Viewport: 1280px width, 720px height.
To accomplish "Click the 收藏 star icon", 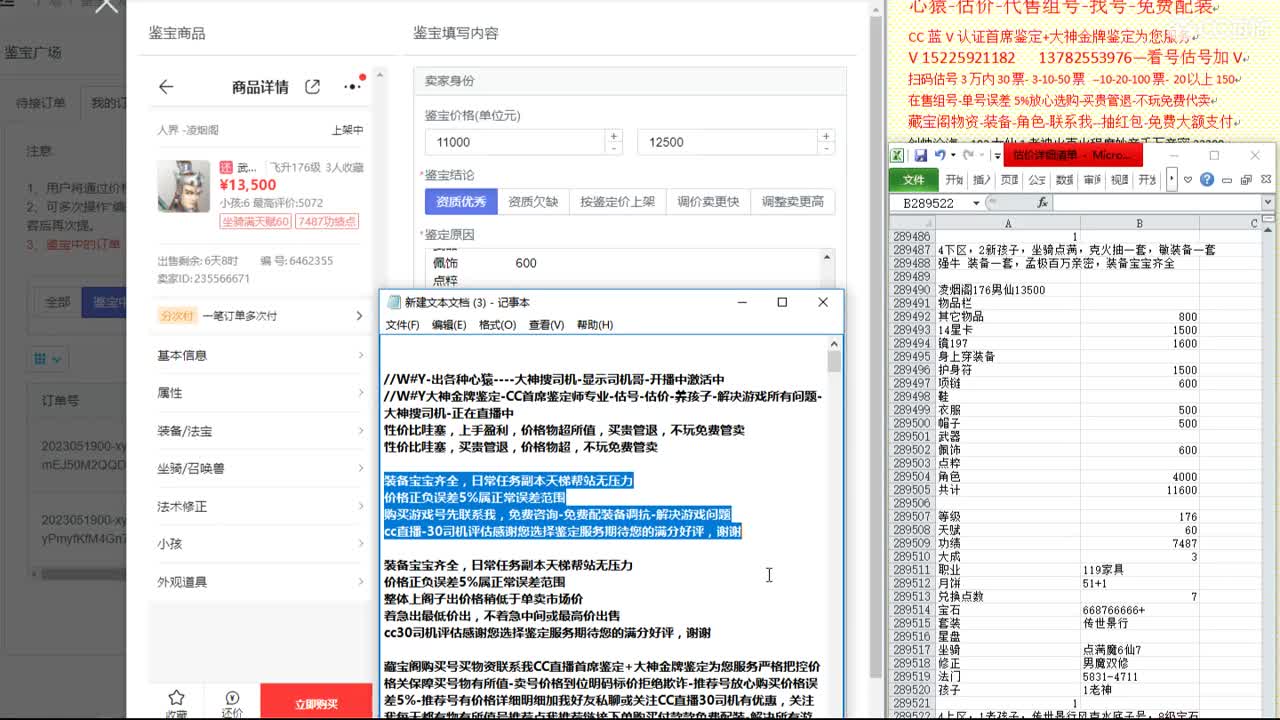I will click(176, 697).
